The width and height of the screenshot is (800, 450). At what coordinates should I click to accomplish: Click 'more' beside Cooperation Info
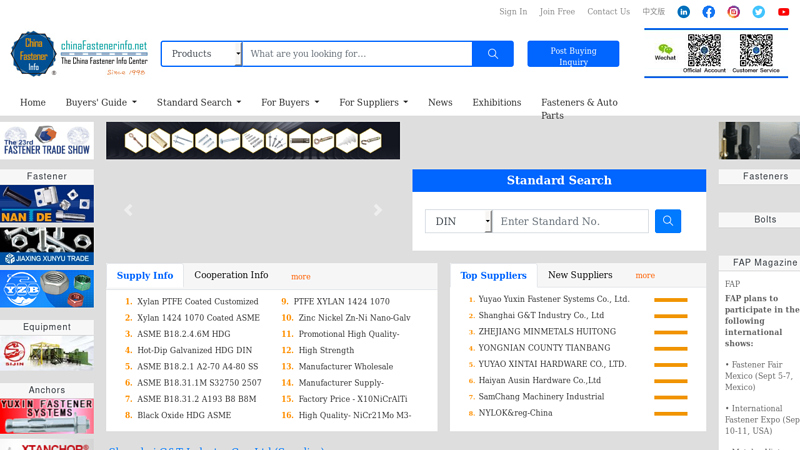coord(301,277)
